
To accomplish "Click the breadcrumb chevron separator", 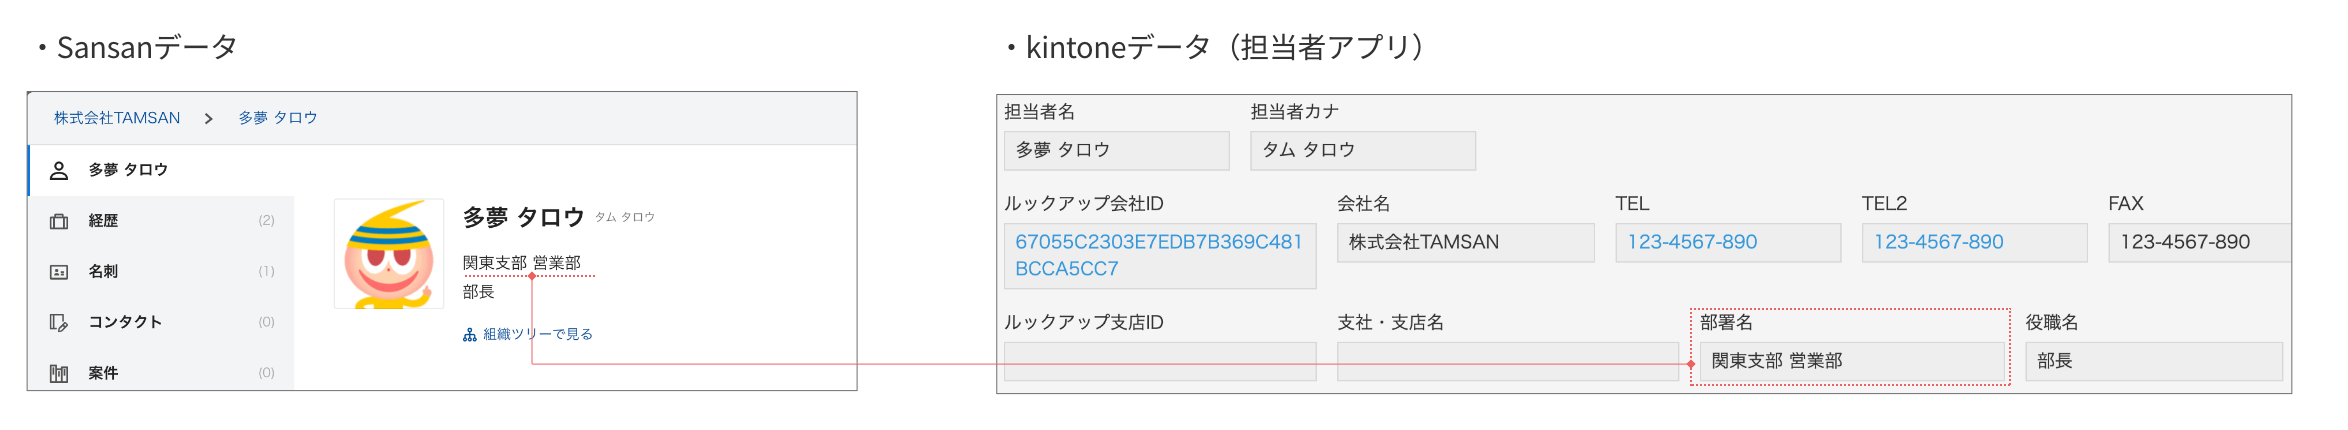I will click(208, 119).
